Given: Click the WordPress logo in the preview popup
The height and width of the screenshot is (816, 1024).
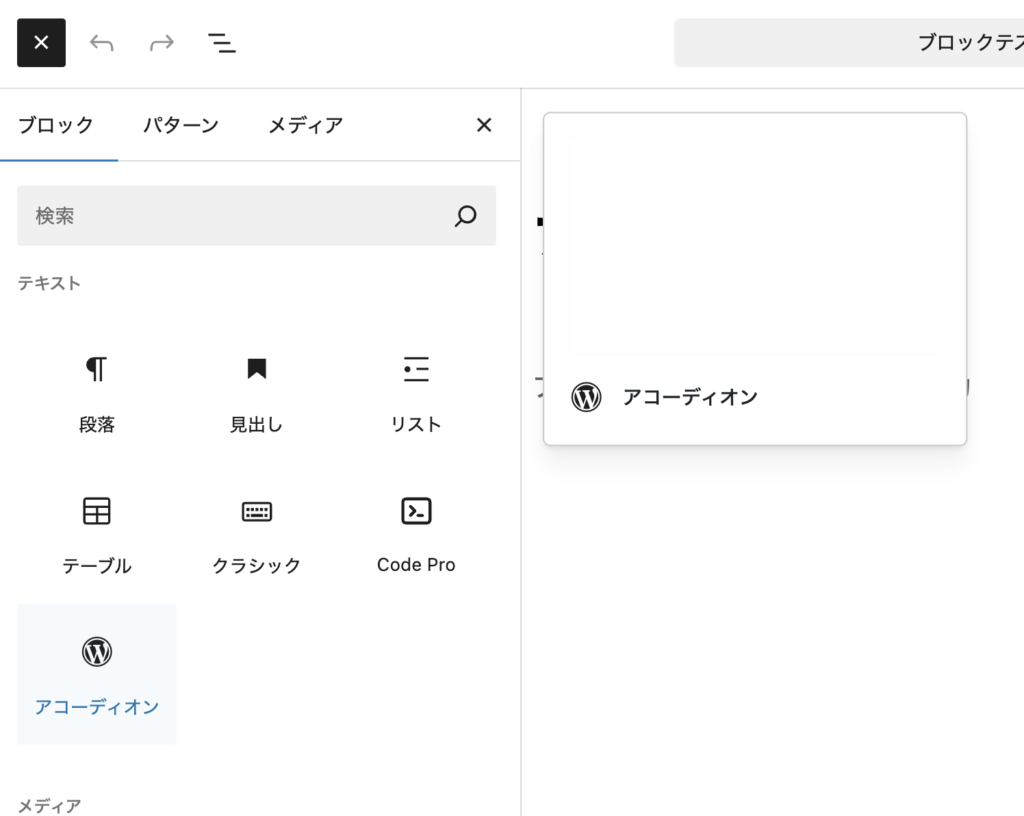Looking at the screenshot, I should coord(586,397).
